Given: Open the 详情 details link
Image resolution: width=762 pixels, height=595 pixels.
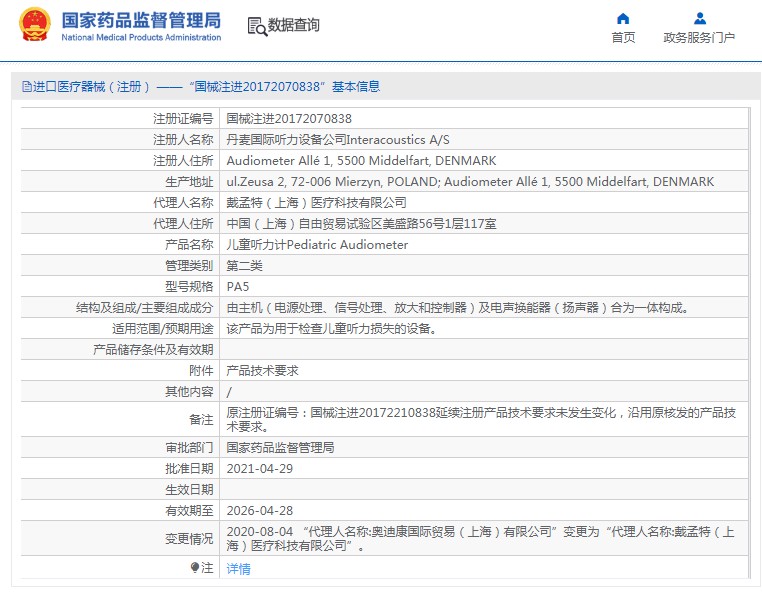Looking at the screenshot, I should coord(238,569).
